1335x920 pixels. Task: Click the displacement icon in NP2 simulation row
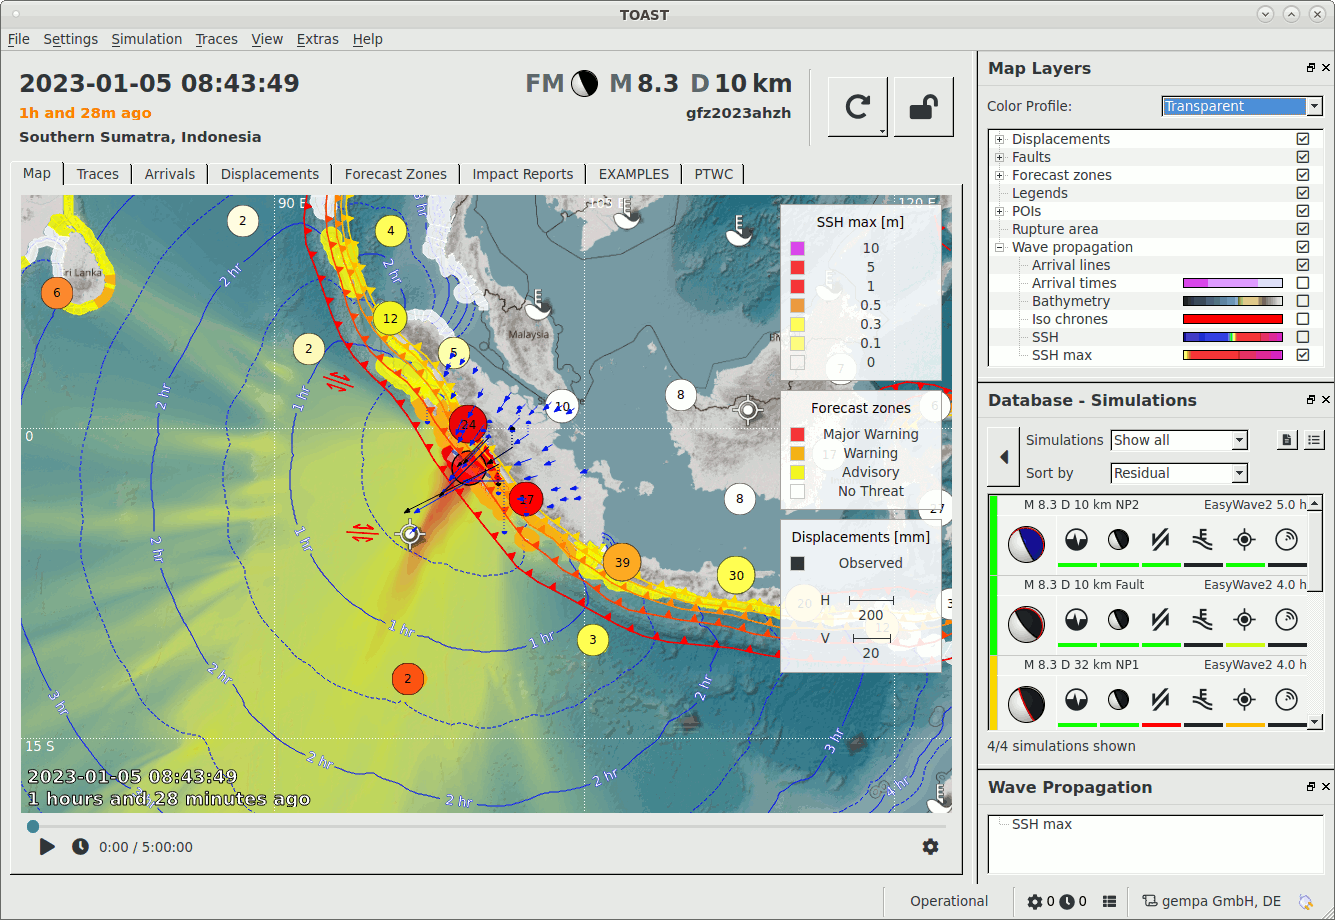[1161, 541]
